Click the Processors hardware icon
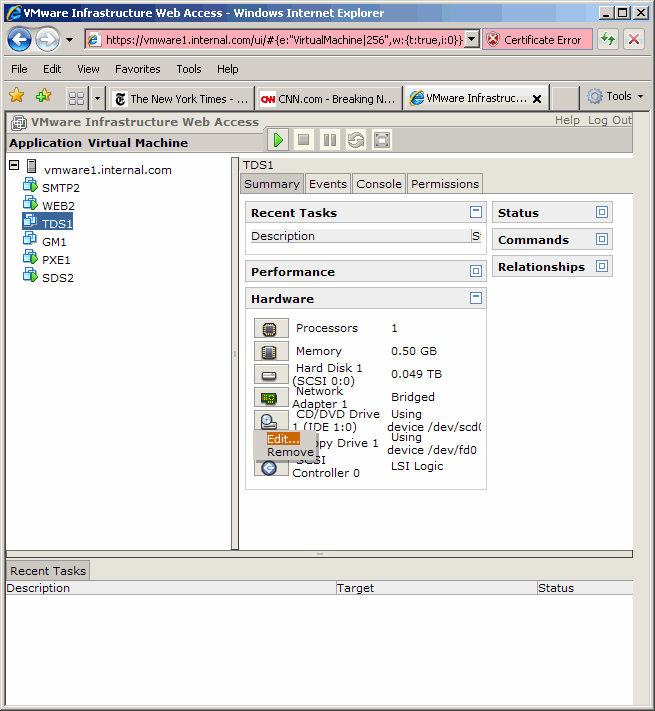Image resolution: width=655 pixels, height=711 pixels. (x=270, y=328)
